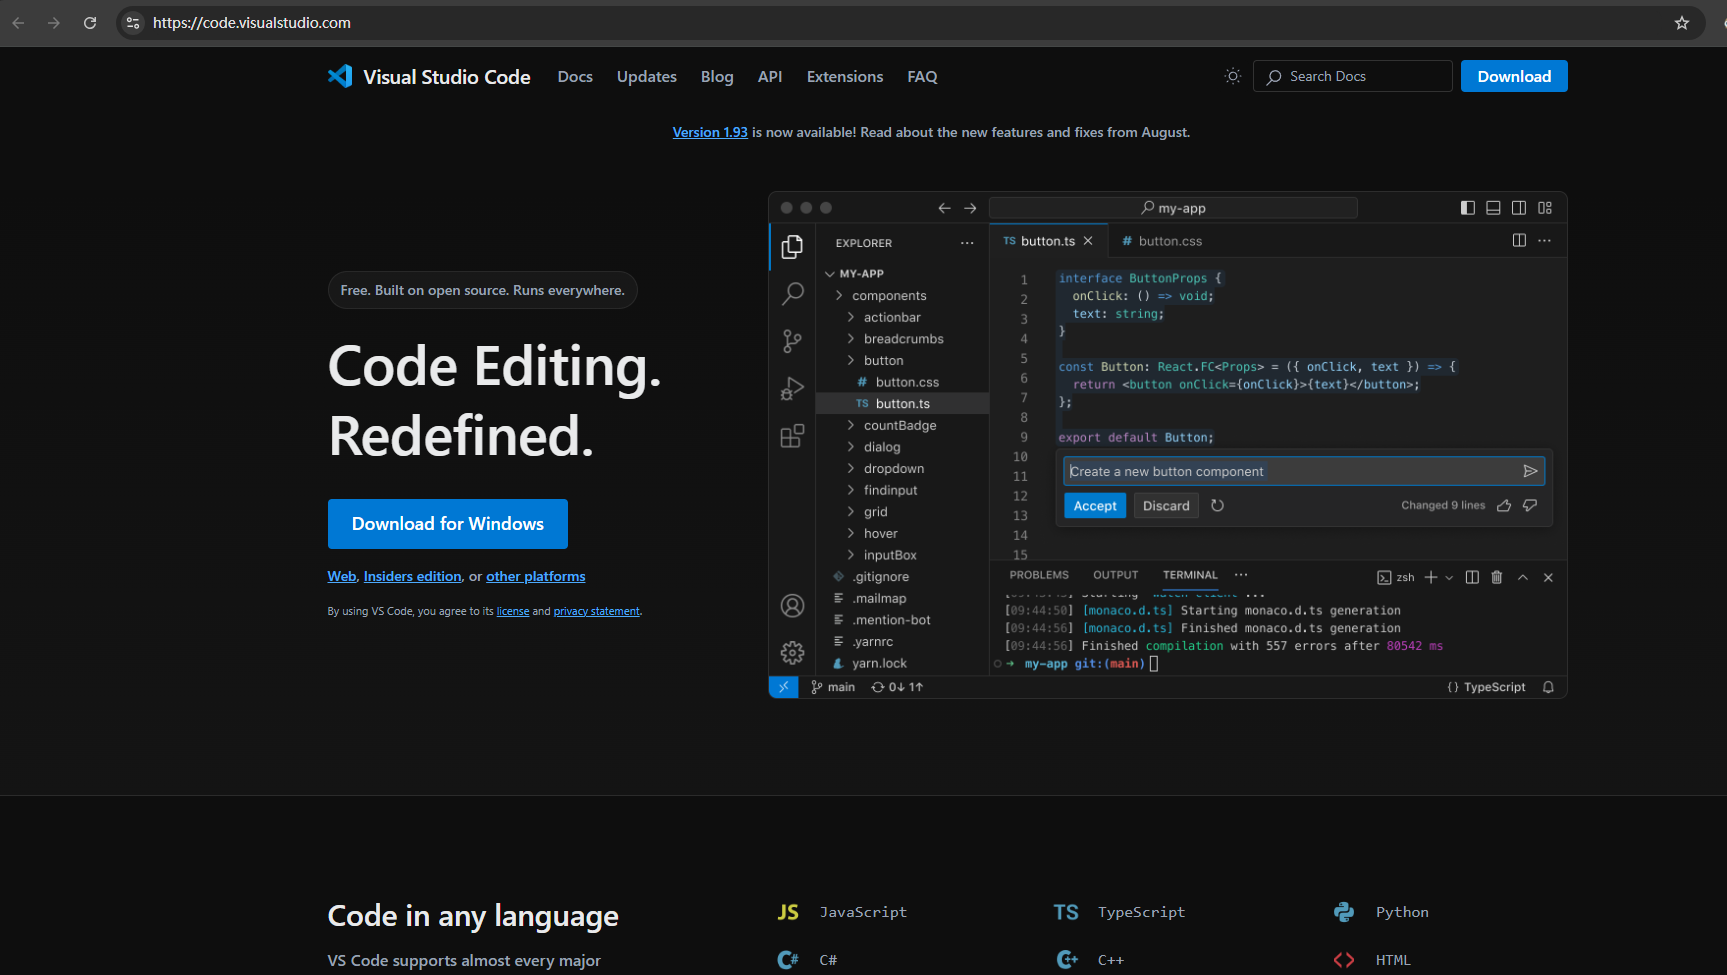Open the OUTPUT panel tab

(x=1115, y=575)
